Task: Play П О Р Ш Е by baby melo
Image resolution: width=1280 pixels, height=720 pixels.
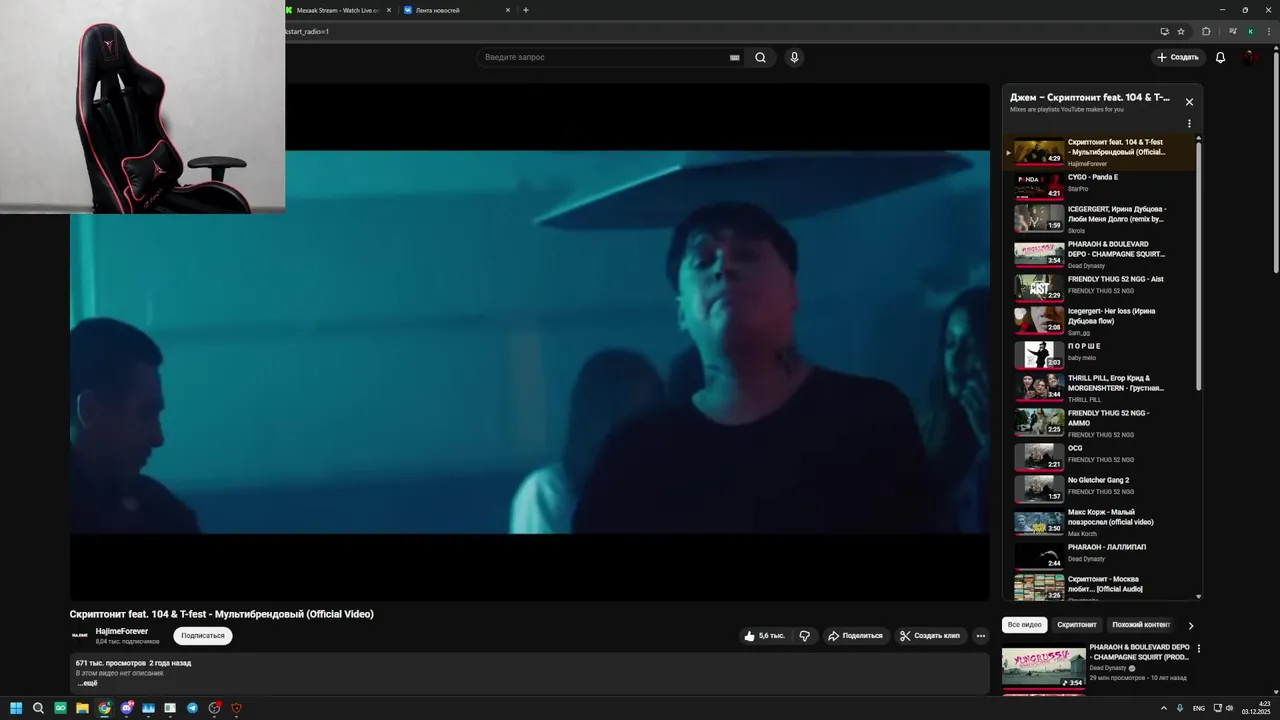Action: click(x=1100, y=354)
